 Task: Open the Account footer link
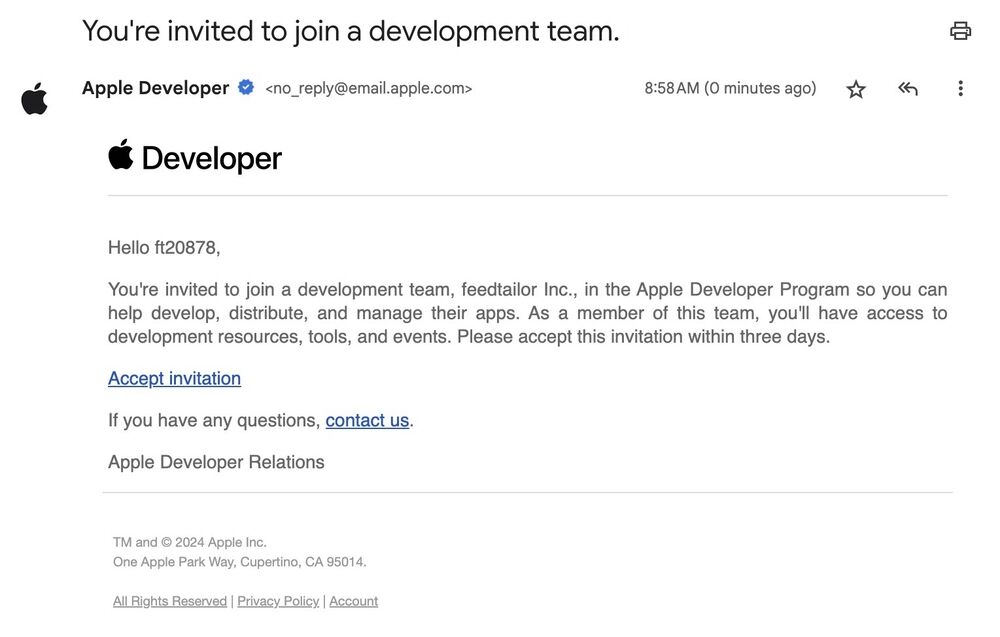tap(353, 601)
